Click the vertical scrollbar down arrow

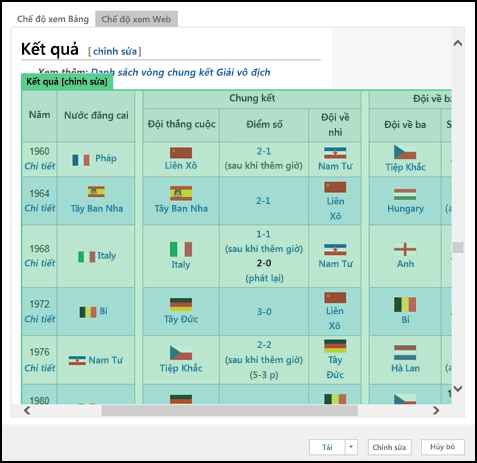(458, 388)
